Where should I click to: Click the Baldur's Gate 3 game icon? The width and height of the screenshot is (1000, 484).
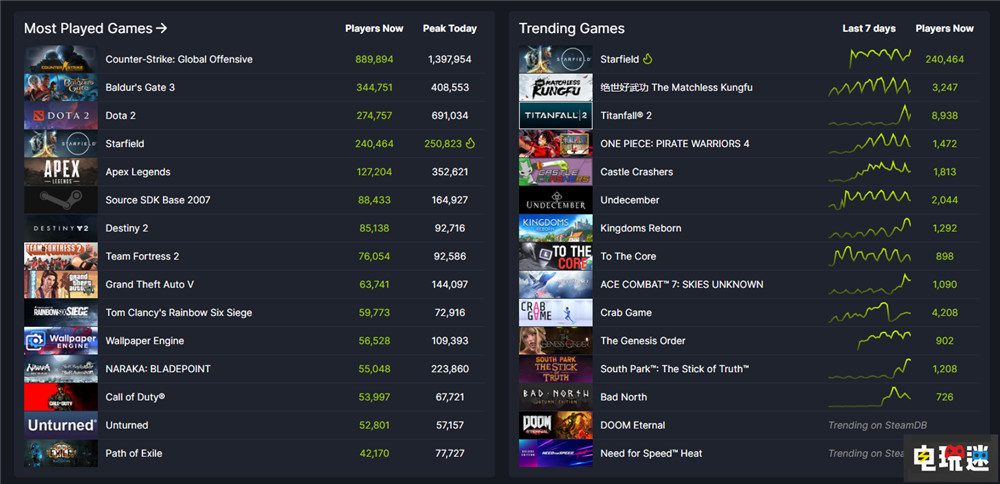tap(60, 88)
